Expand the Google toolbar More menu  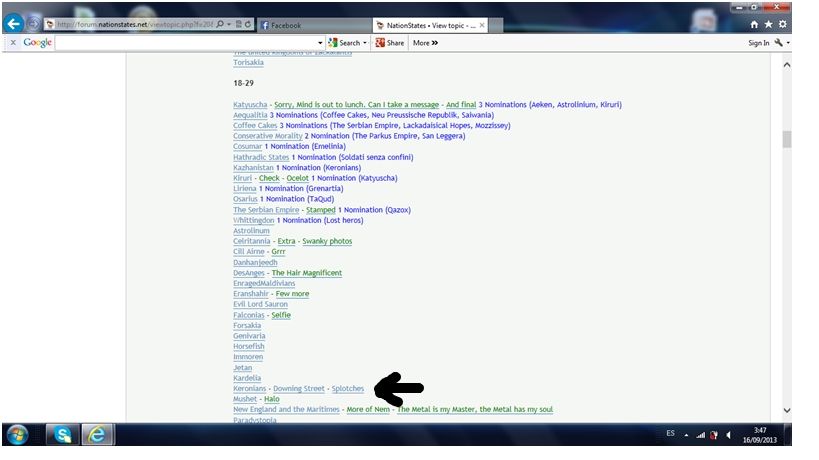coord(425,43)
